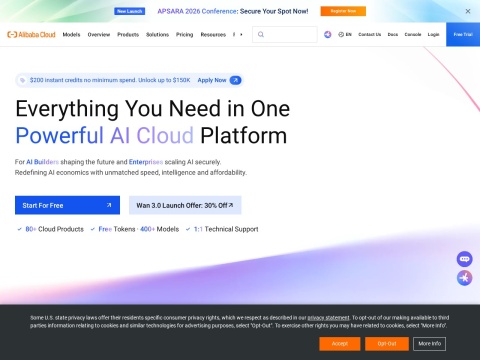The width and height of the screenshot is (480, 360).
Task: Open the AI assistant icon in navbar
Action: click(328, 34)
